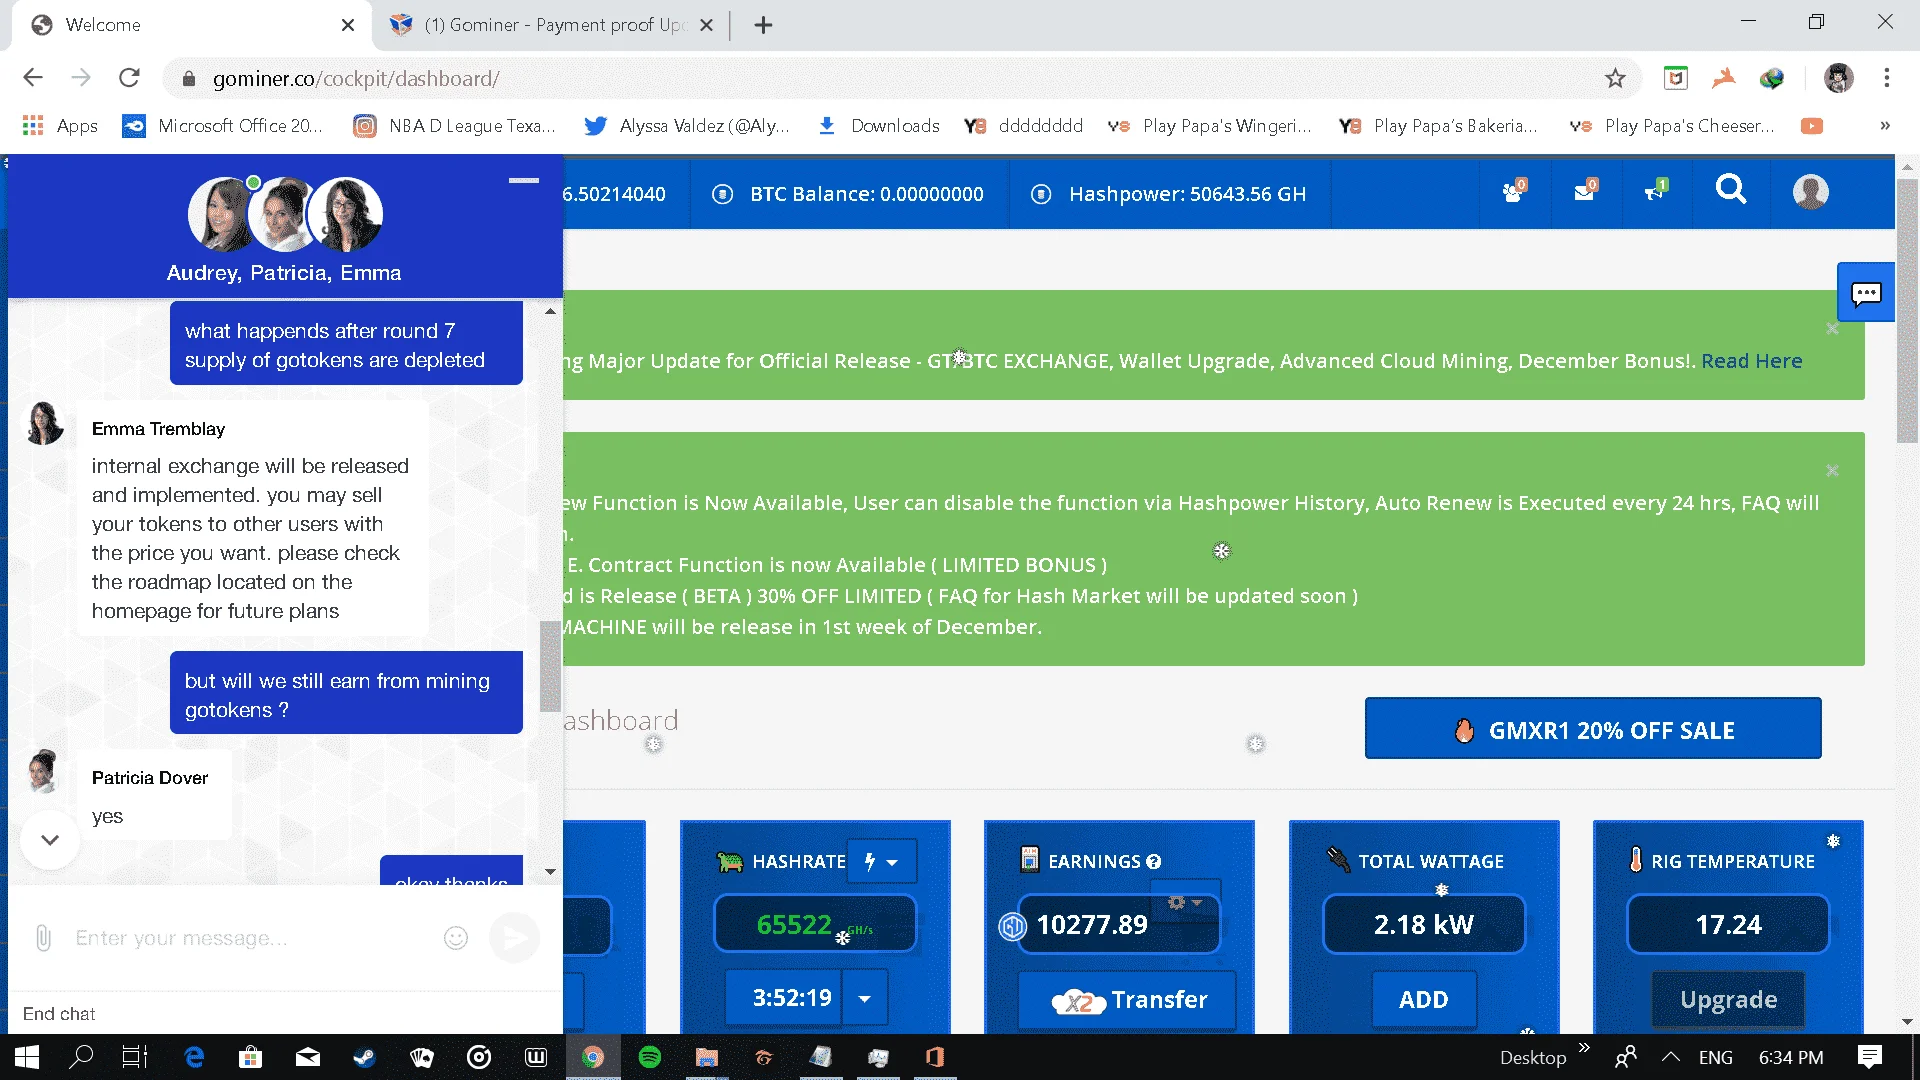Open Steam from the taskbar
1920x1080 pixels.
pos(365,1057)
